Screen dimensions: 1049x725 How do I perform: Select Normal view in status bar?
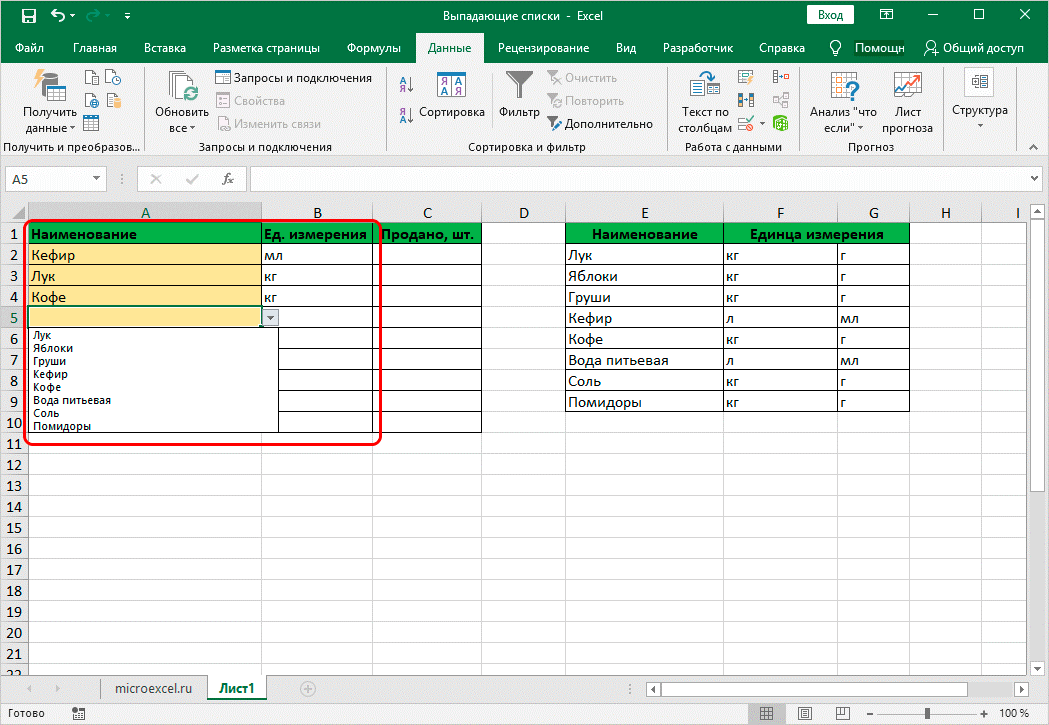pyautogui.click(x=765, y=714)
